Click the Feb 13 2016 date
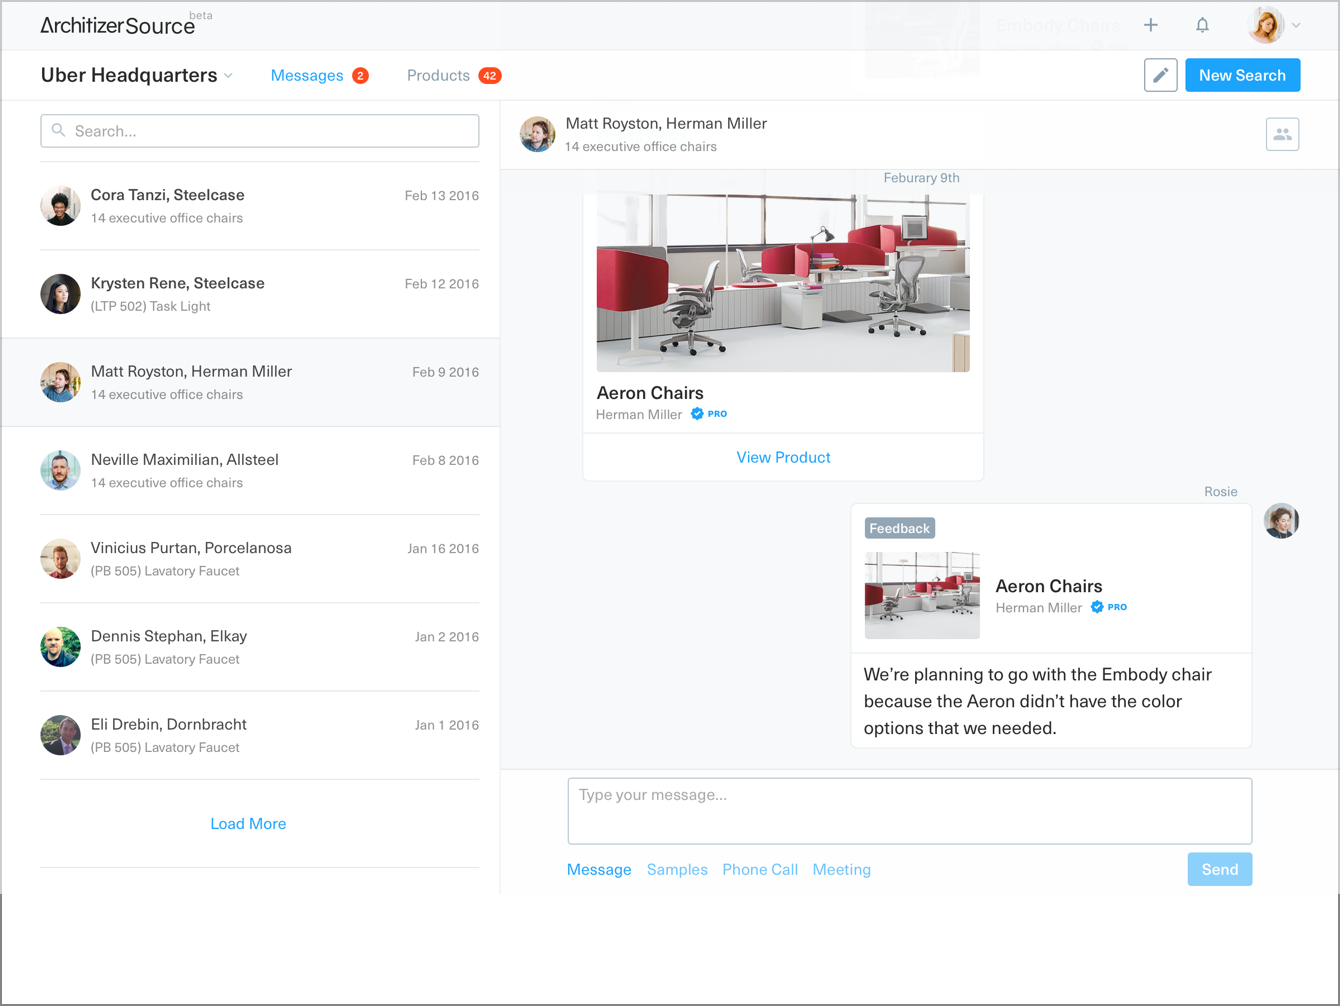This screenshot has width=1340, height=1006. pyautogui.click(x=441, y=196)
